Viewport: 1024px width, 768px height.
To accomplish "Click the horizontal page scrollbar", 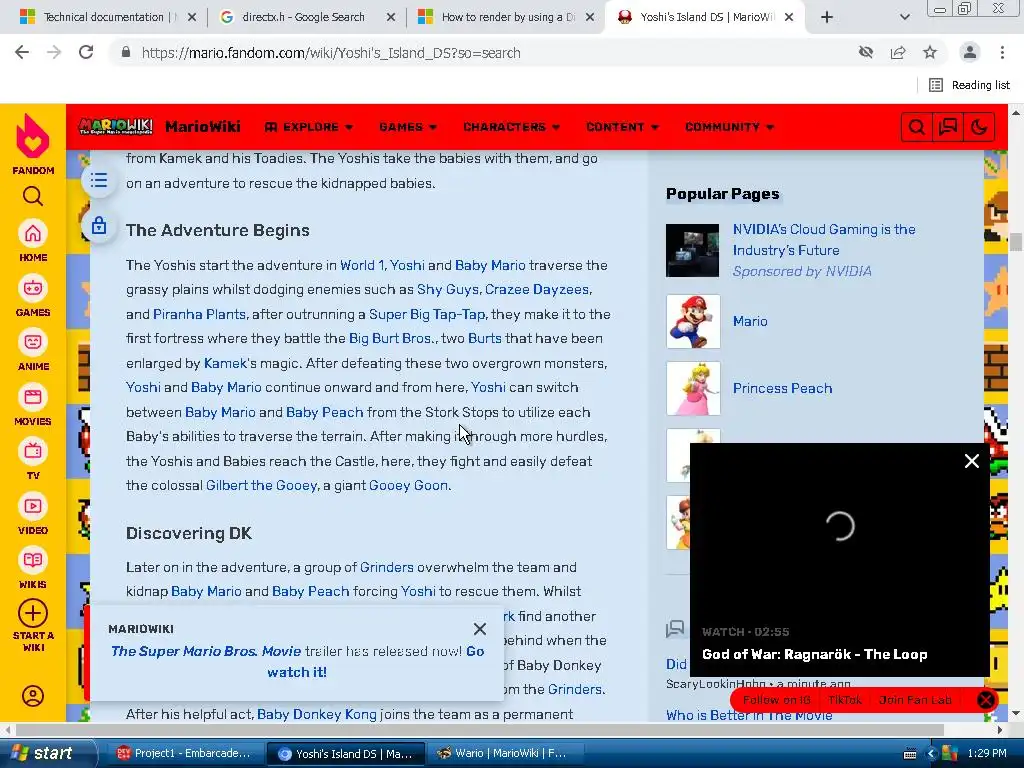I will [479, 729].
